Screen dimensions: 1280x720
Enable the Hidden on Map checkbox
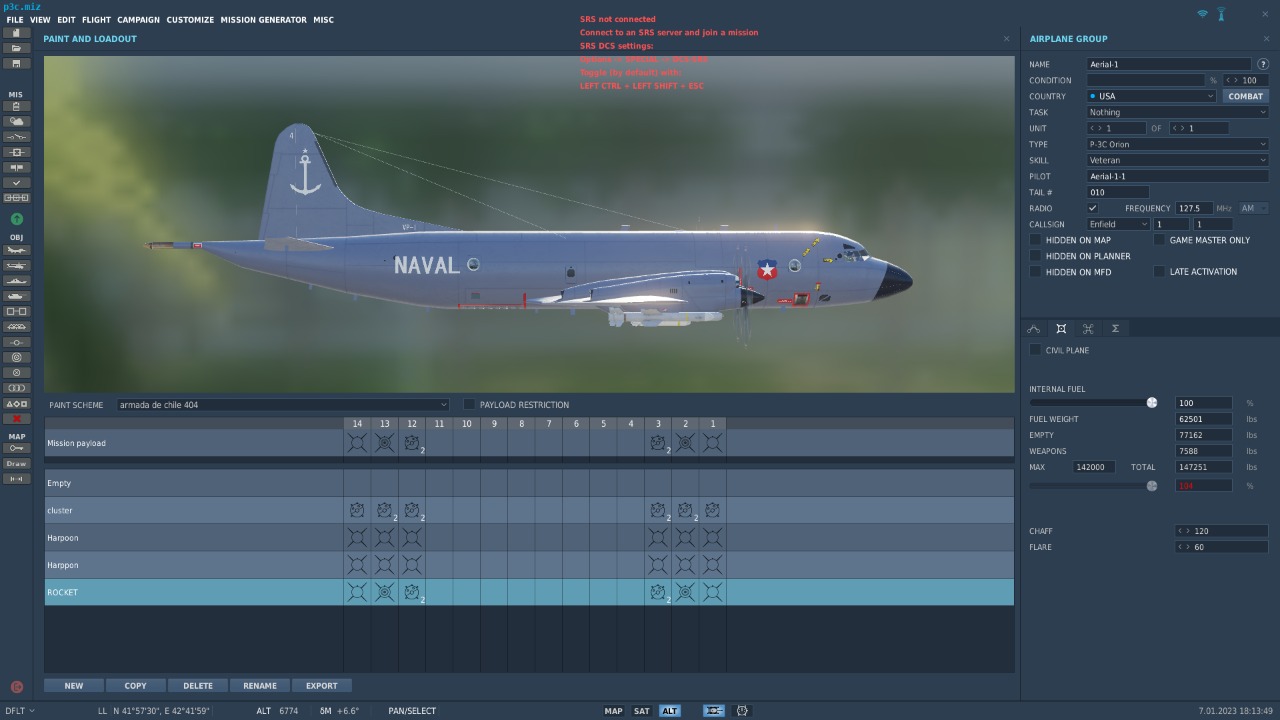click(1036, 240)
